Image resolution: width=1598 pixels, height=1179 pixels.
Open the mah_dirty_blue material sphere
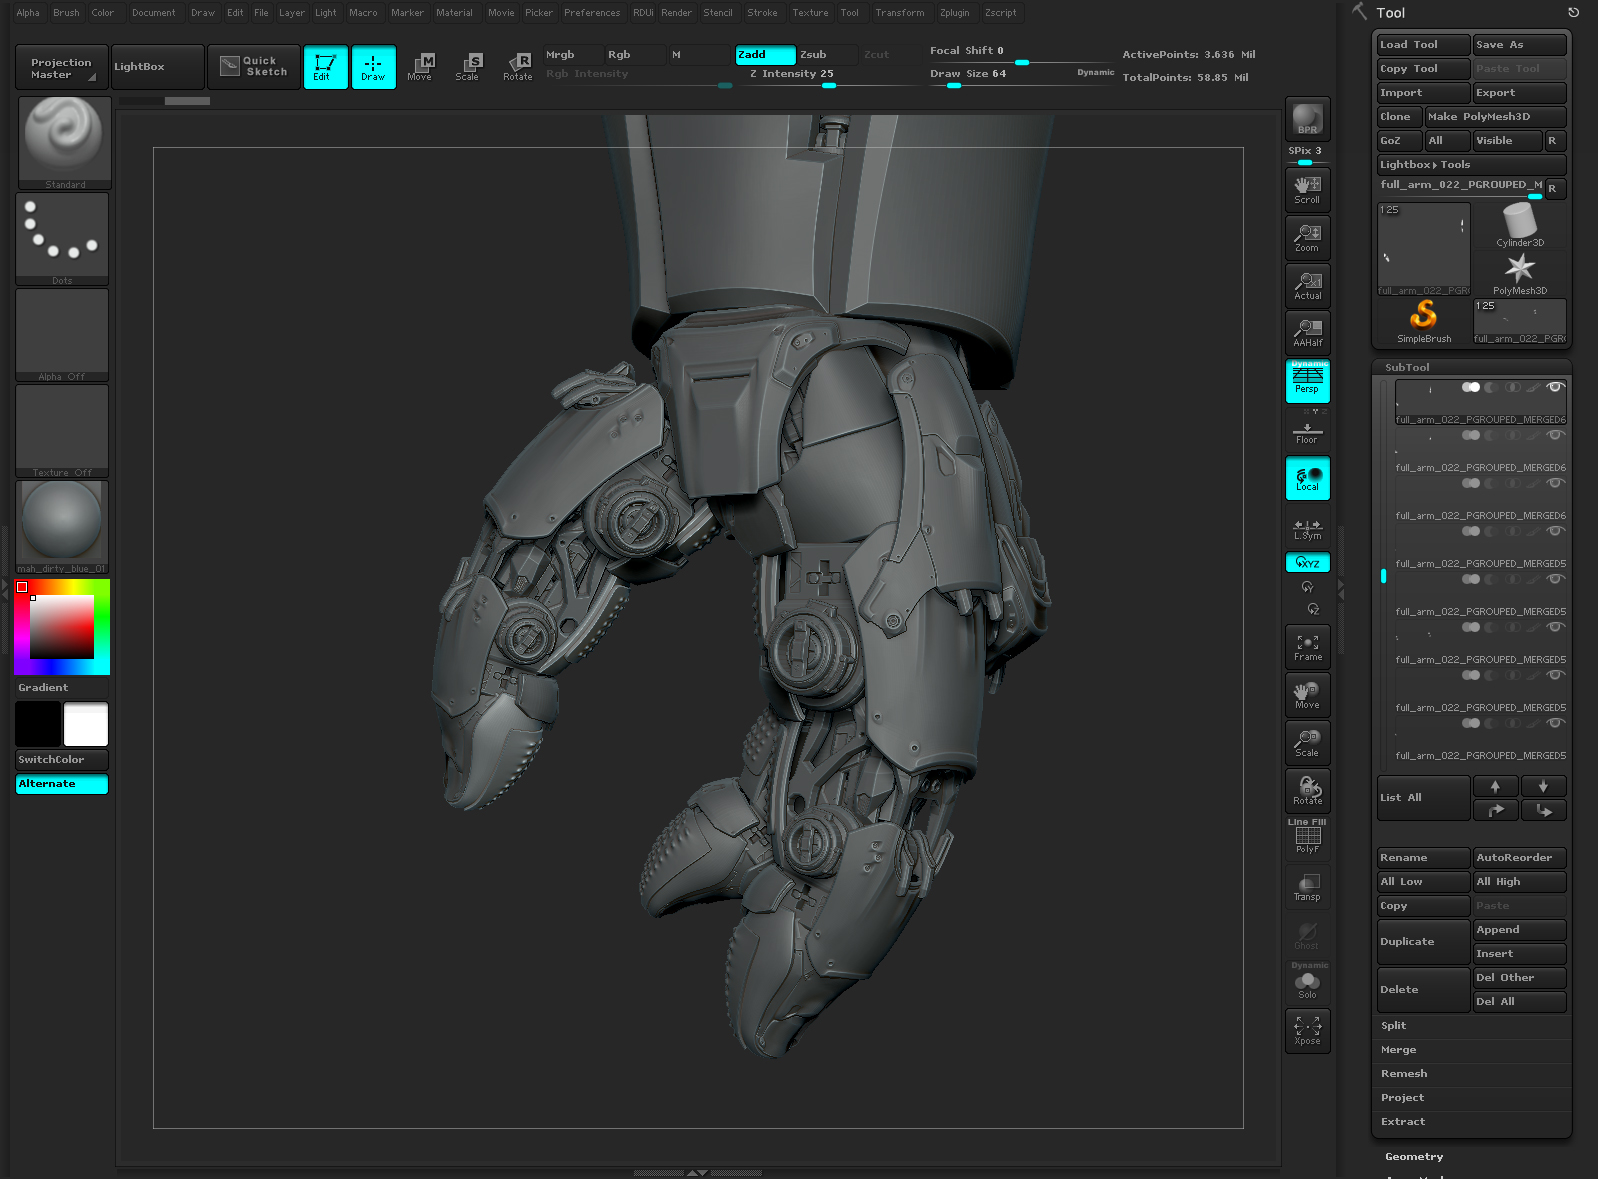click(x=62, y=527)
